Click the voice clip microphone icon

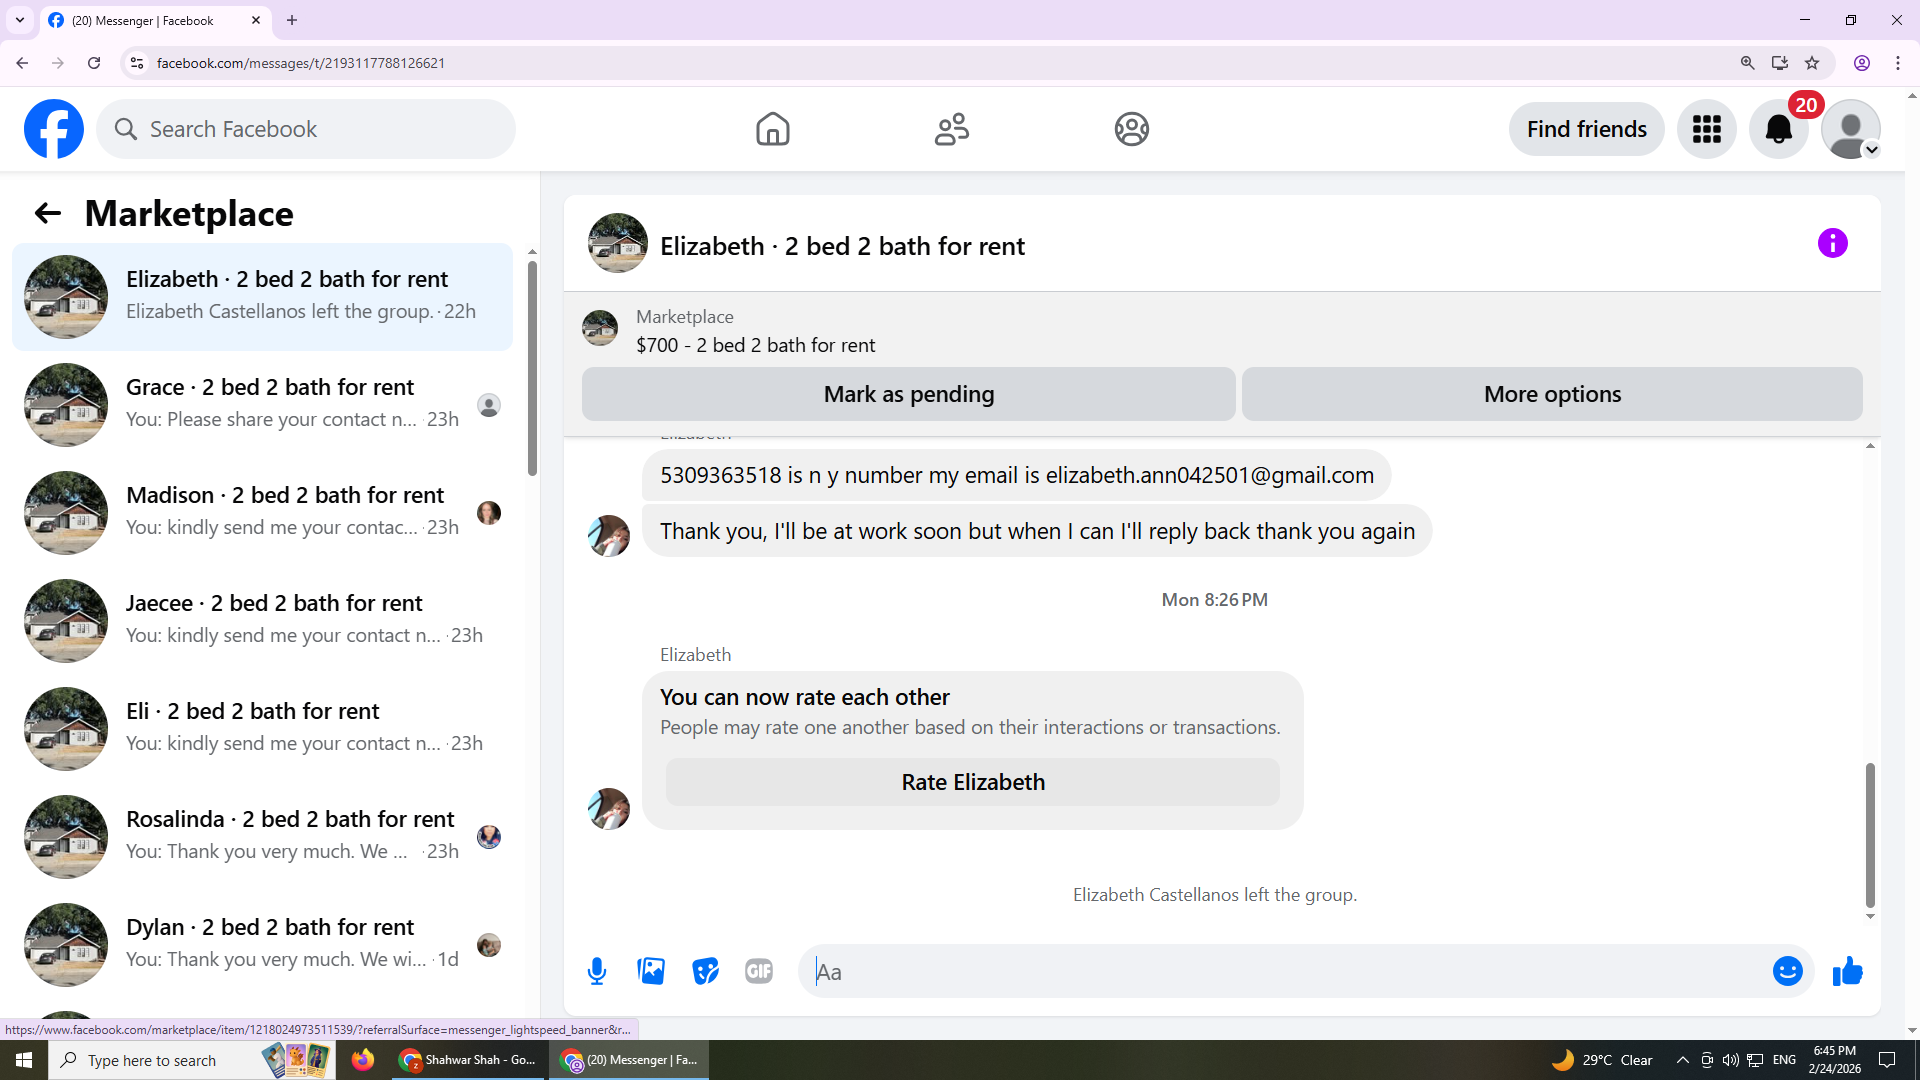point(597,971)
